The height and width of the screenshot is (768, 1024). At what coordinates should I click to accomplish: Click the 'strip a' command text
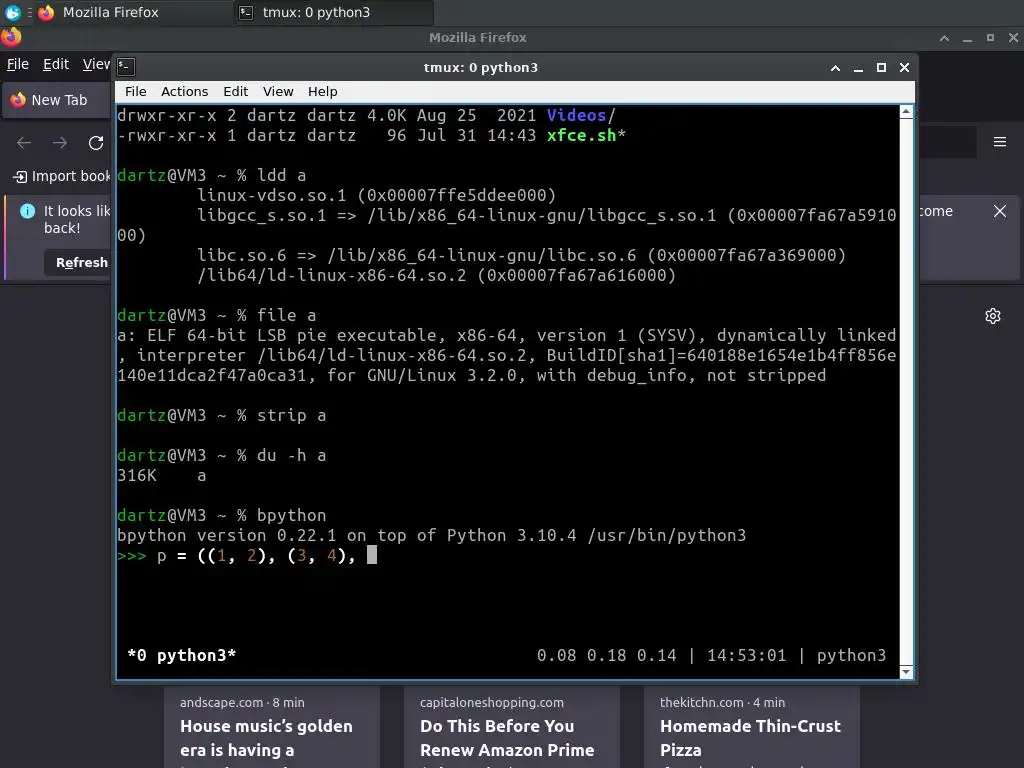pos(291,415)
